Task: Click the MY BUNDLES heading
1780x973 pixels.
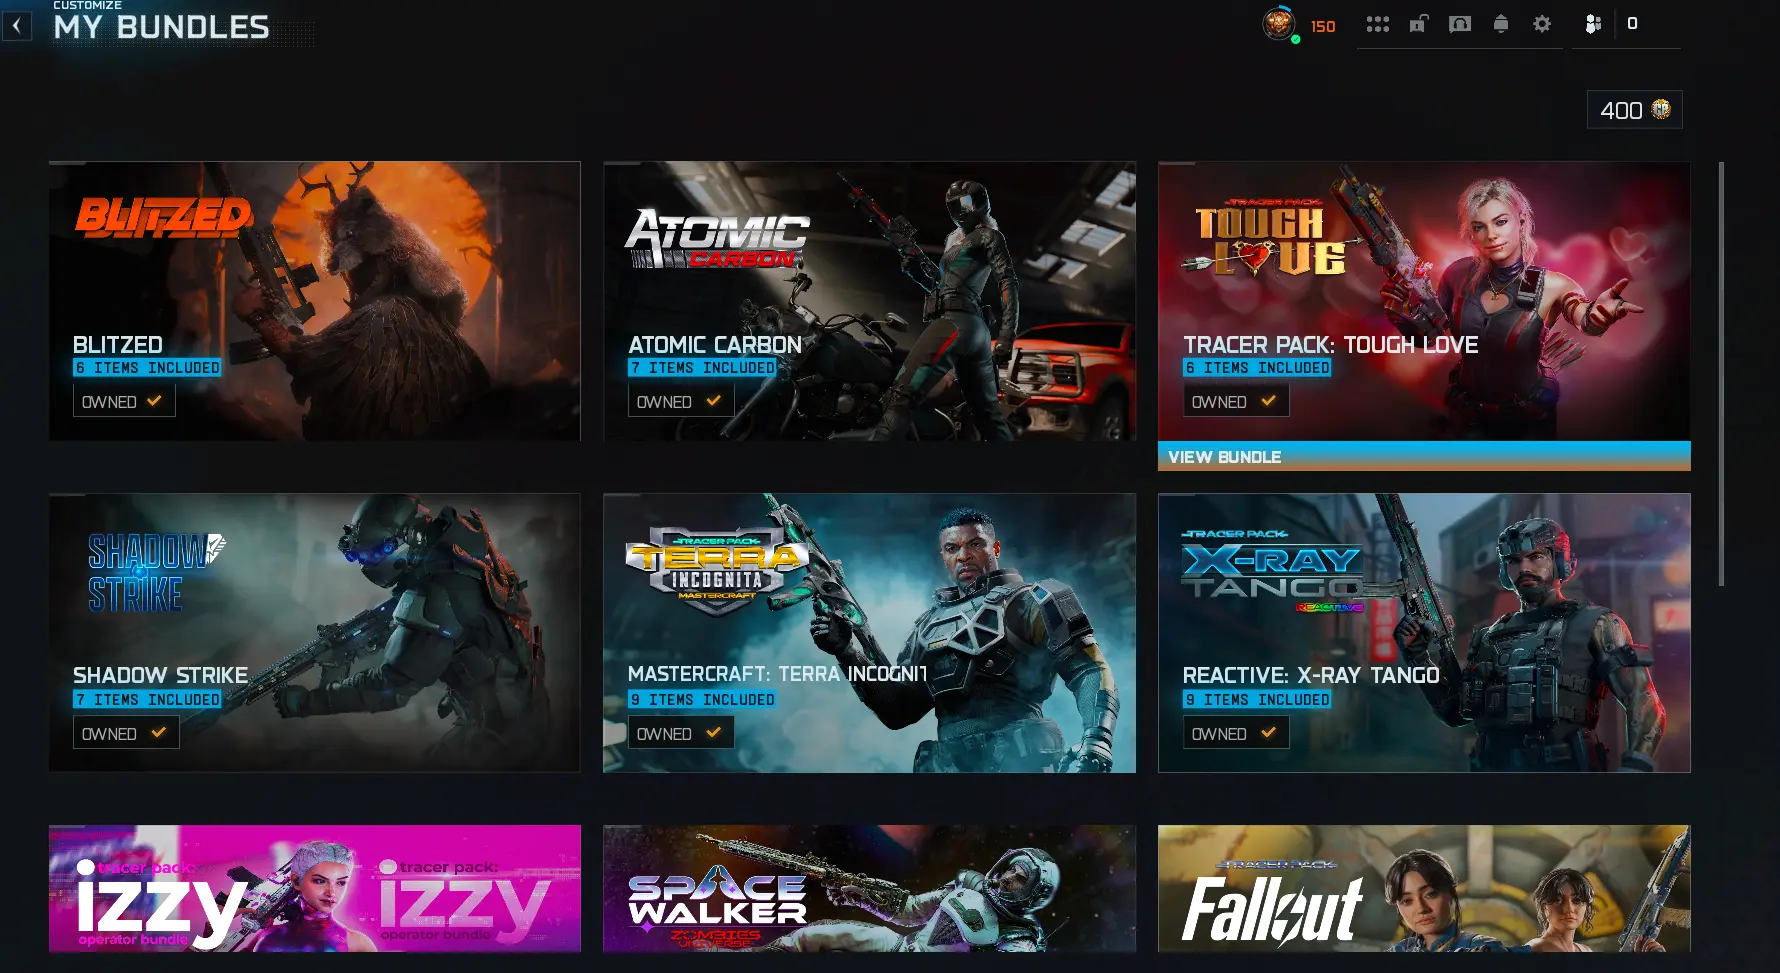Action: pyautogui.click(x=161, y=27)
